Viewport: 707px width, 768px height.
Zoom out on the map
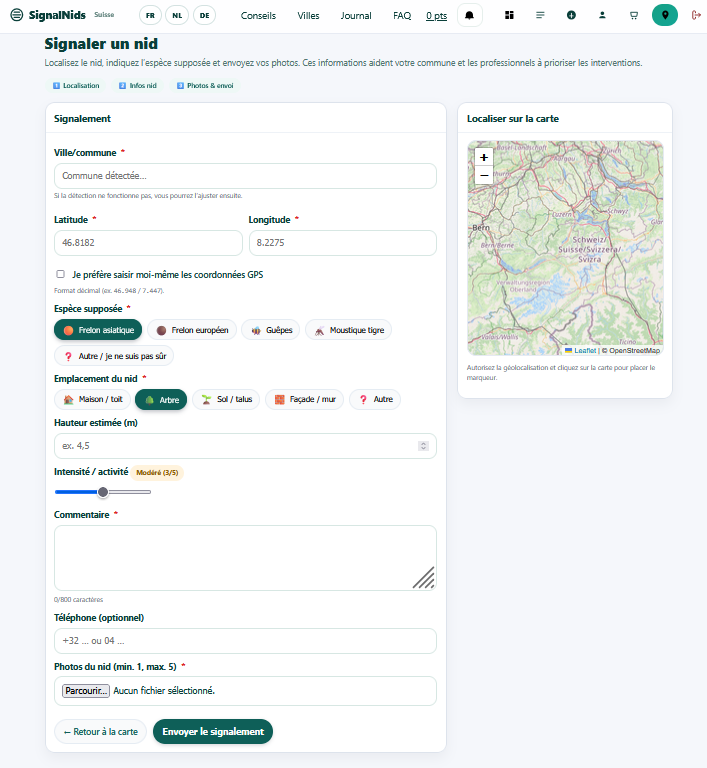pos(484,175)
